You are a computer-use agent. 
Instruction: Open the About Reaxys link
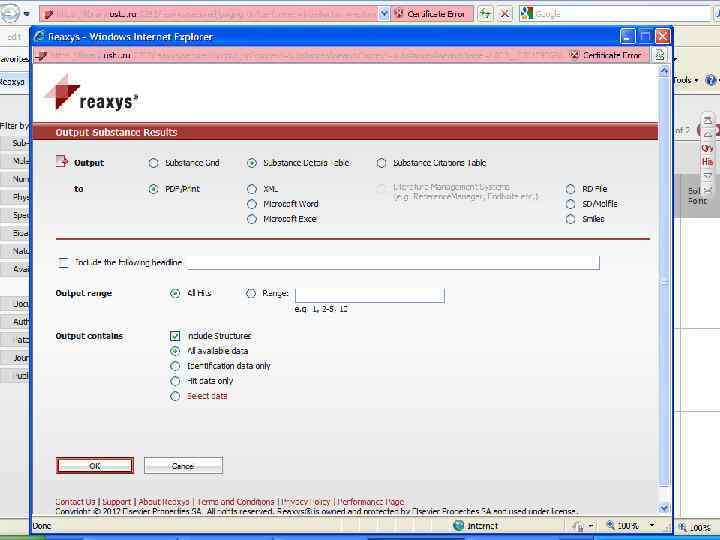pyautogui.click(x=164, y=502)
